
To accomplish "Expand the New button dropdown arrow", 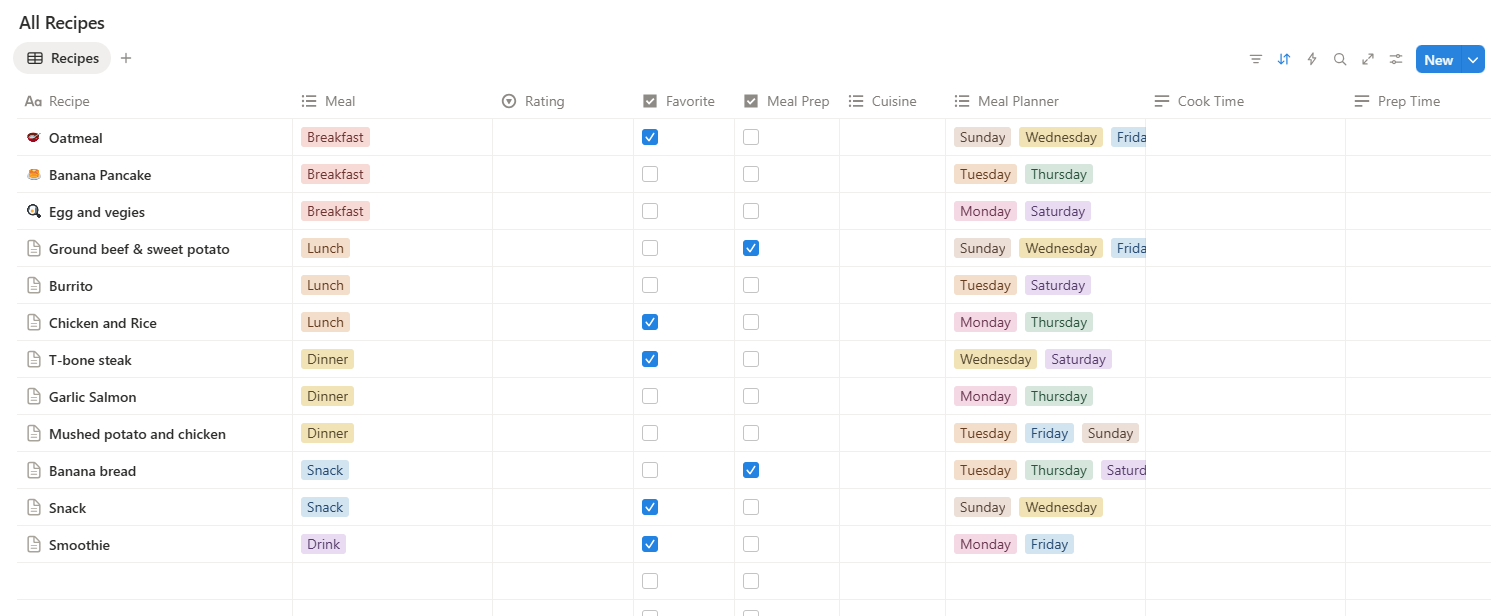I will pos(1473,60).
